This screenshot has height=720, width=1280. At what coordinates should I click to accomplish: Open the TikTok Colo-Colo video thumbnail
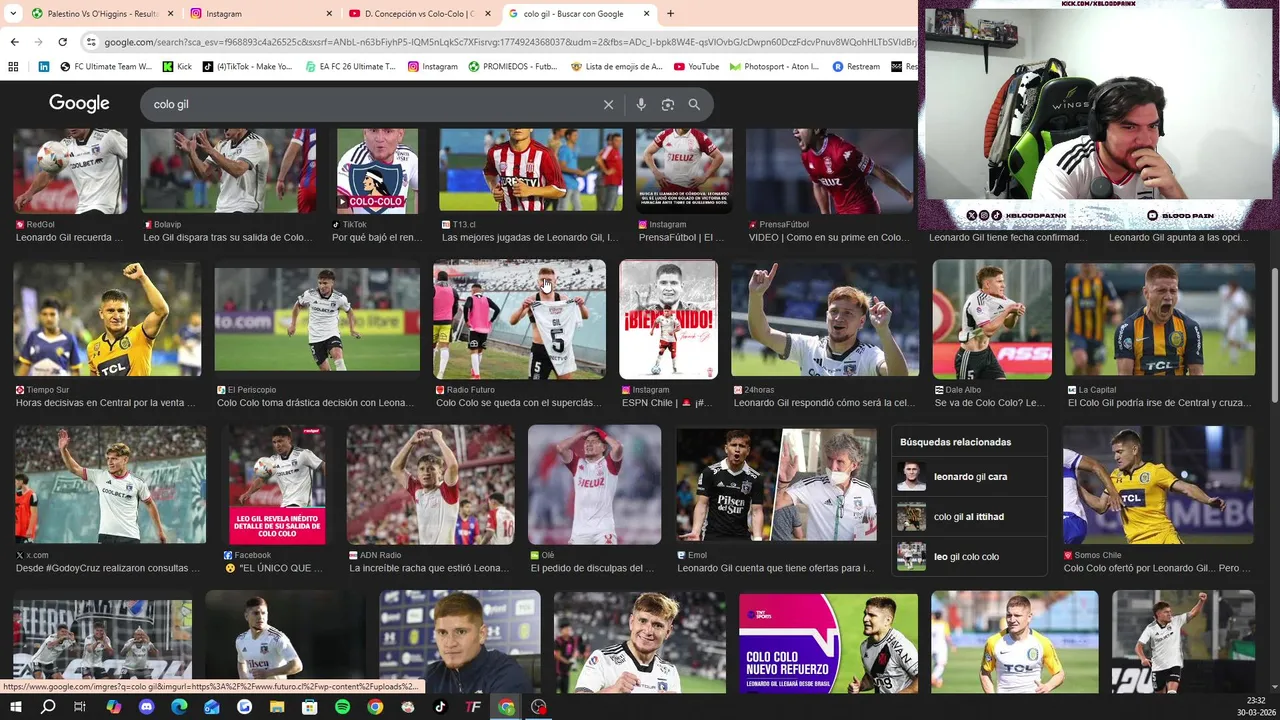(x=377, y=171)
